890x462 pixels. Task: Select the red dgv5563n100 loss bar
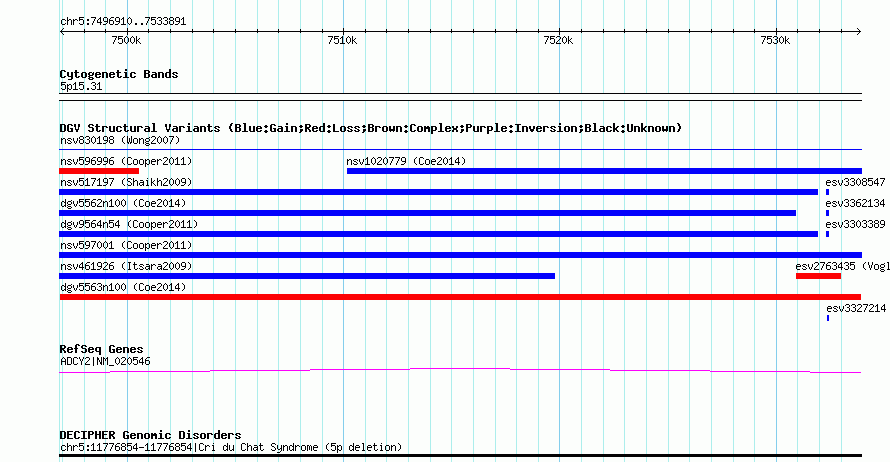[x=460, y=297]
